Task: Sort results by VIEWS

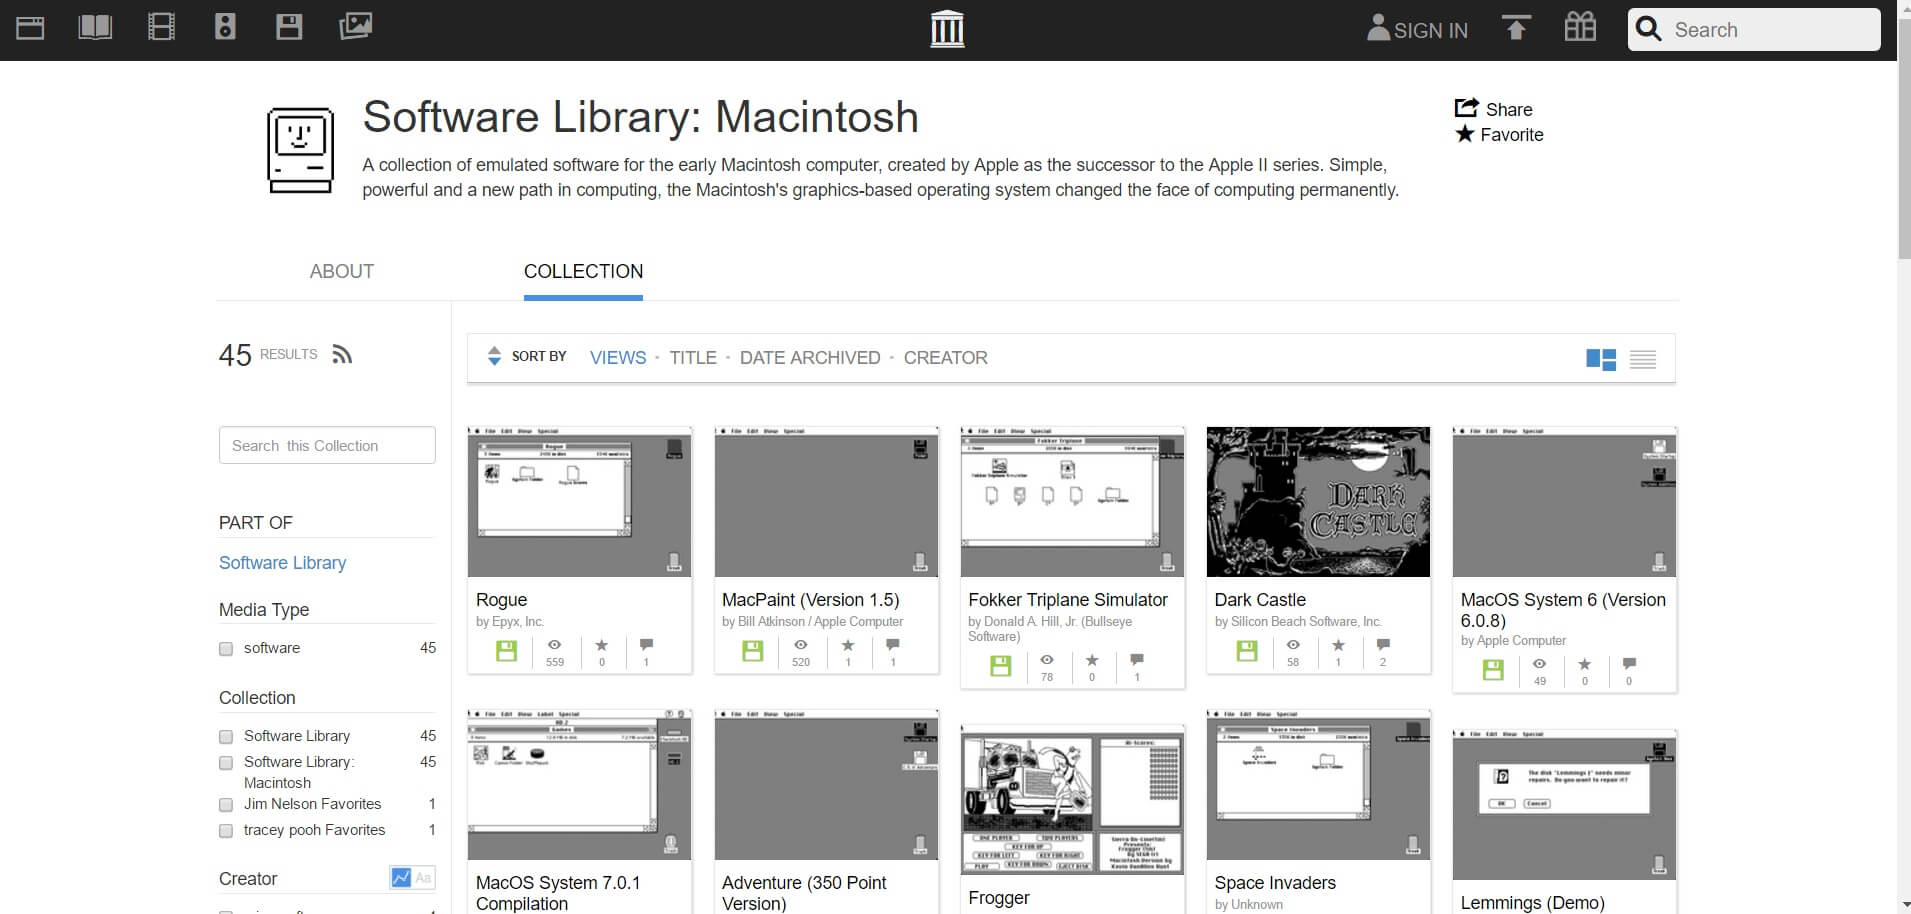Action: tap(618, 357)
